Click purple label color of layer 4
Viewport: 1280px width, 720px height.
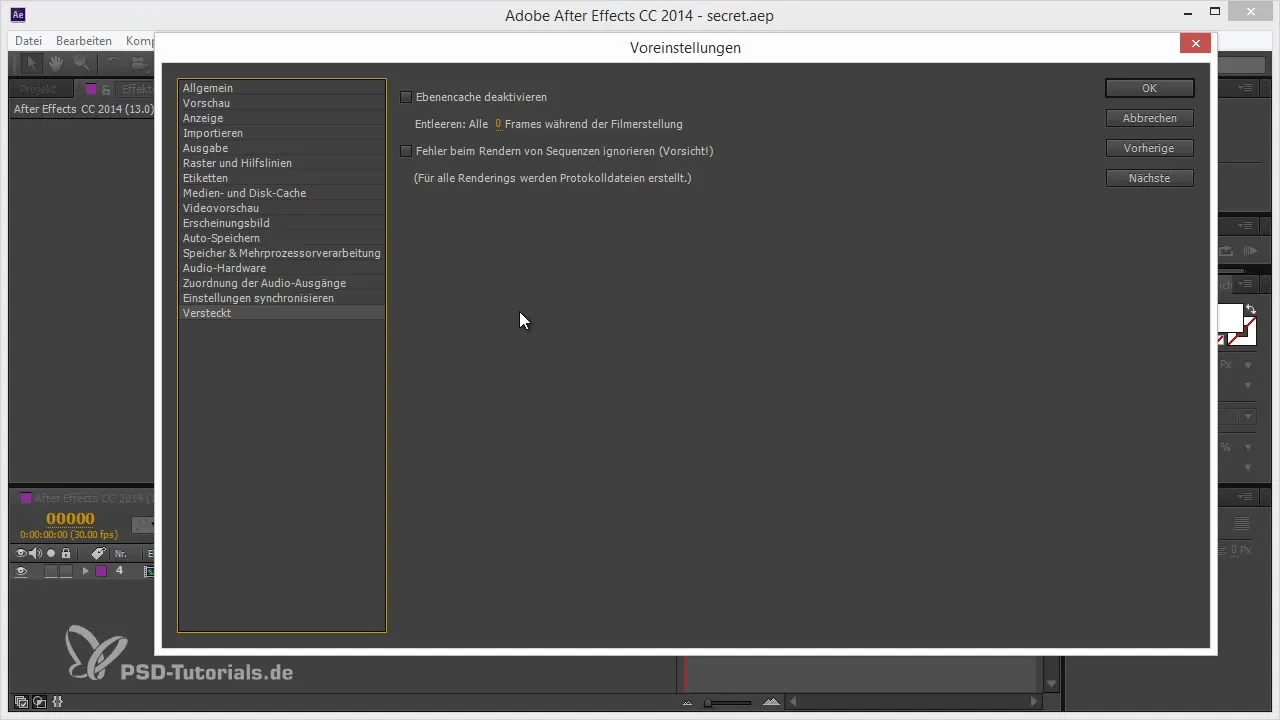pos(101,571)
